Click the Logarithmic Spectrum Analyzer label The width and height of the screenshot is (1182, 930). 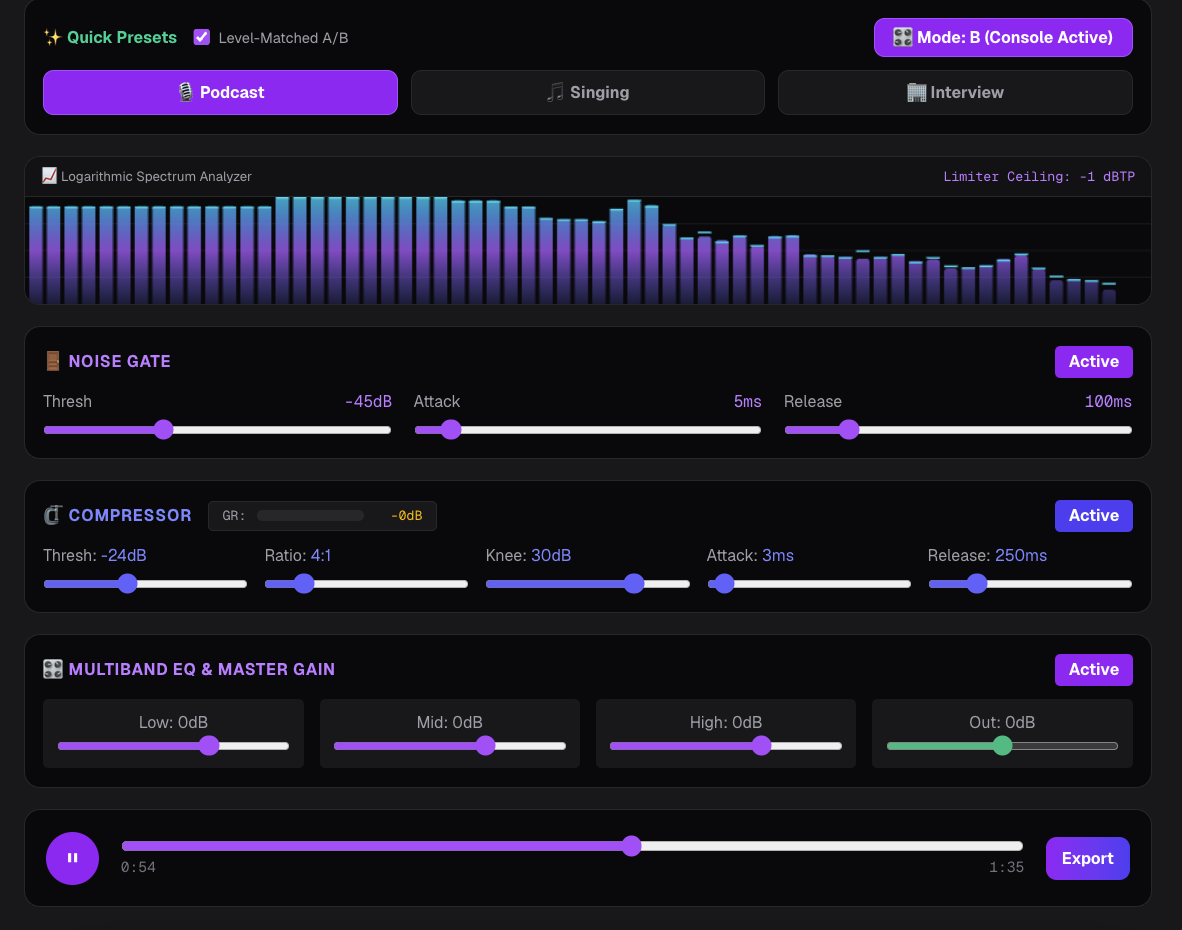pos(156,176)
